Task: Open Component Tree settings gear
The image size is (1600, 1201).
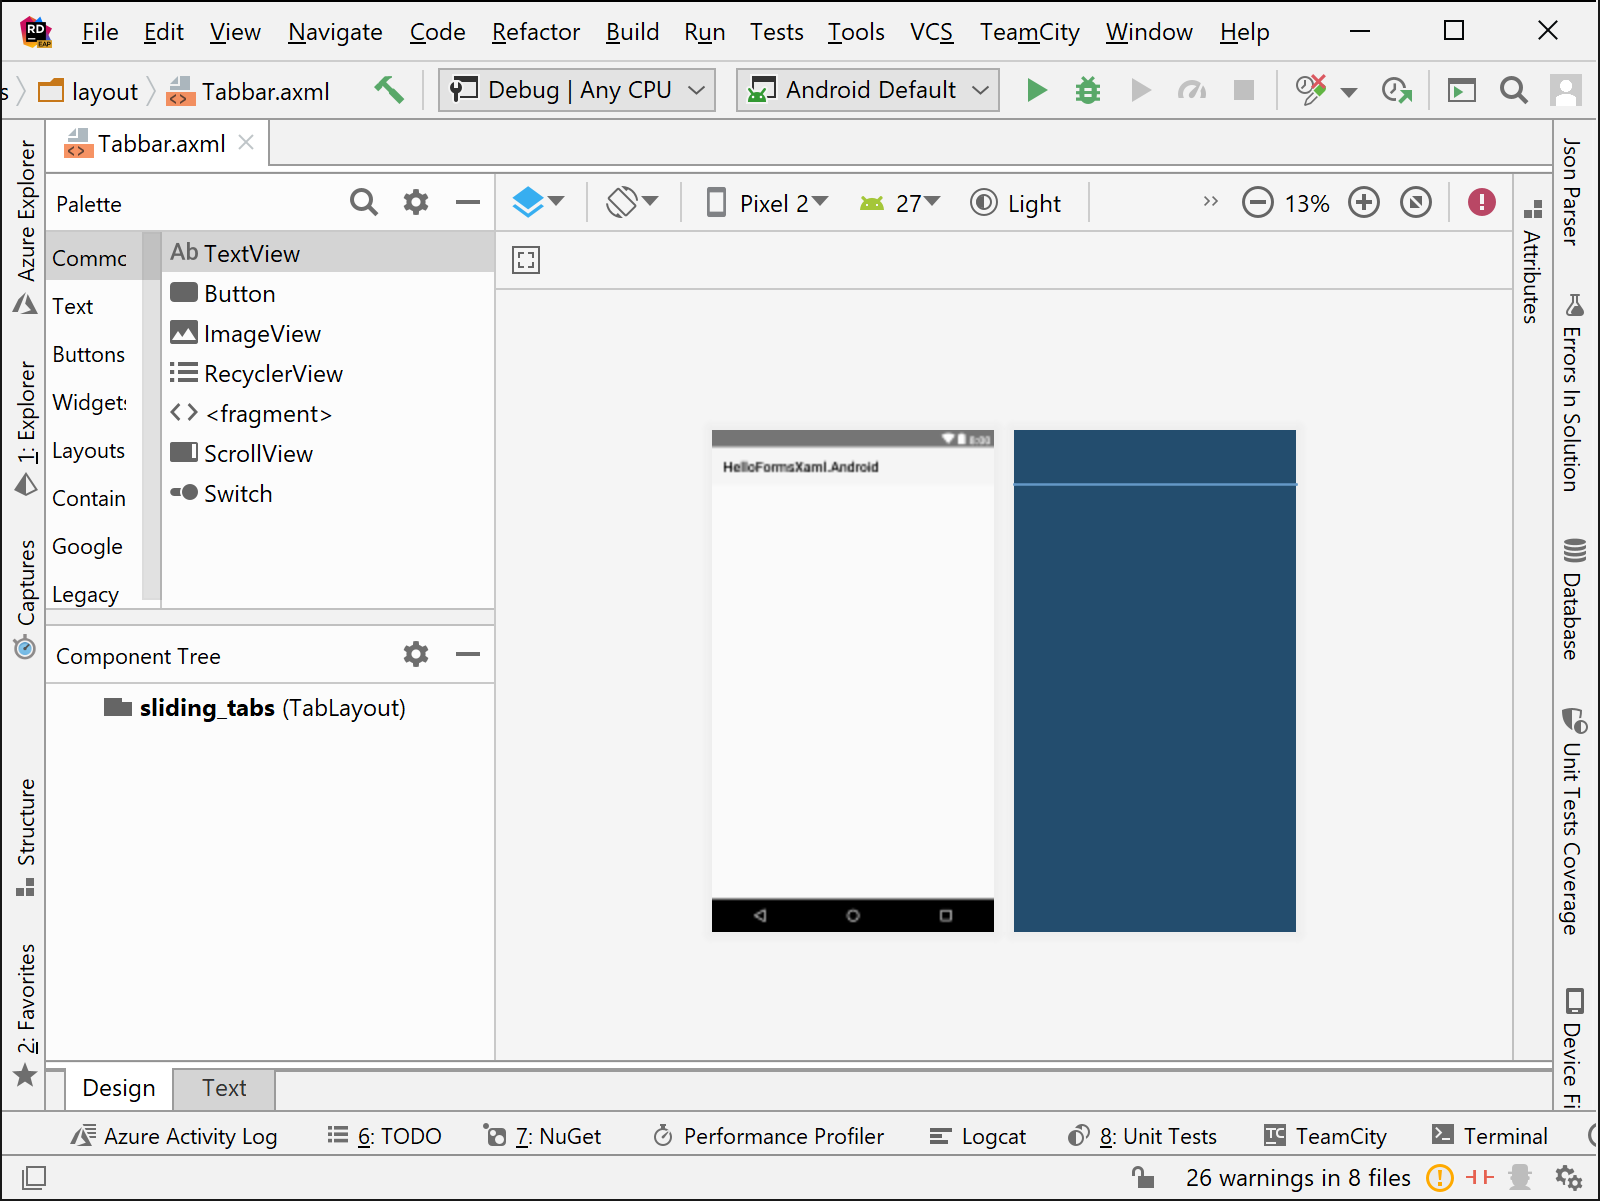Action: [x=416, y=655]
